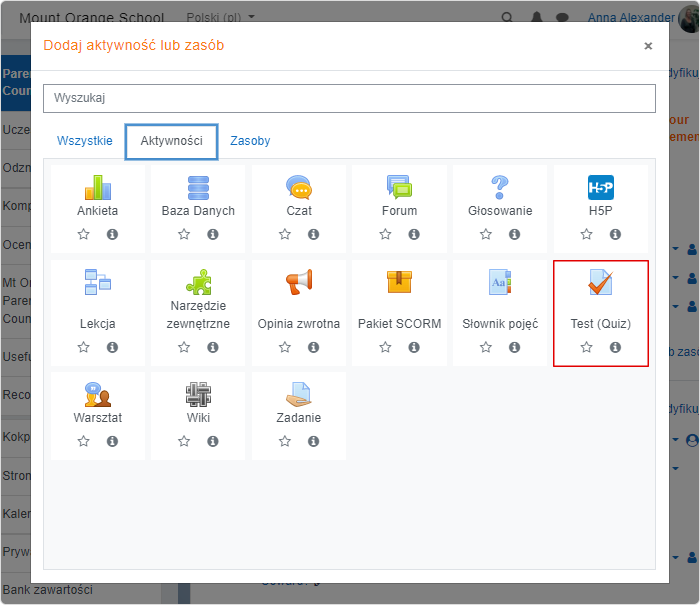Viewport: 700px width, 605px height.
Task: Show info for H5P
Action: [x=615, y=234]
